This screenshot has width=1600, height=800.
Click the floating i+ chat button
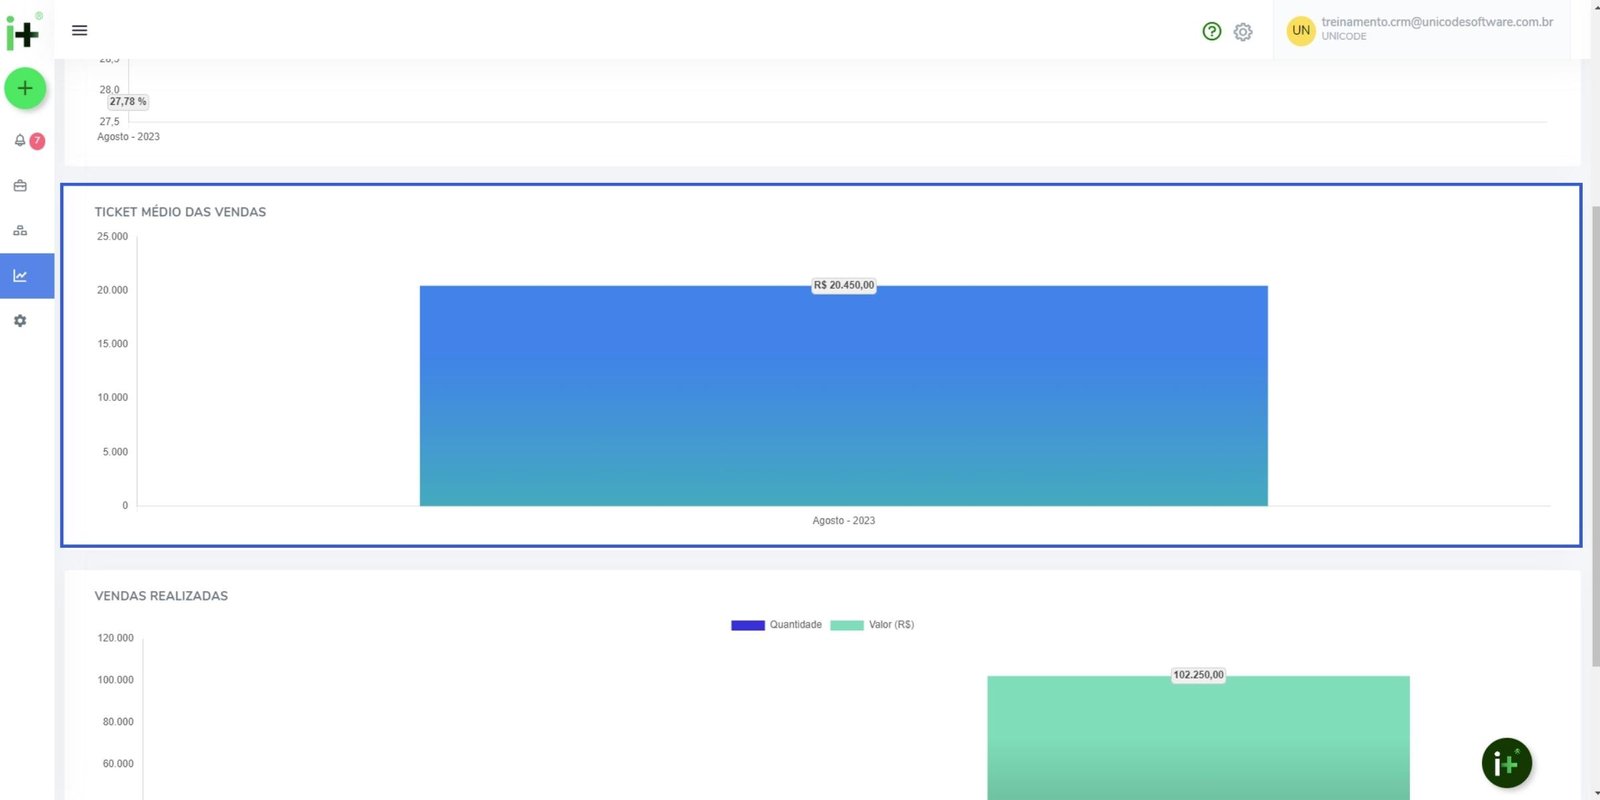pos(1506,764)
